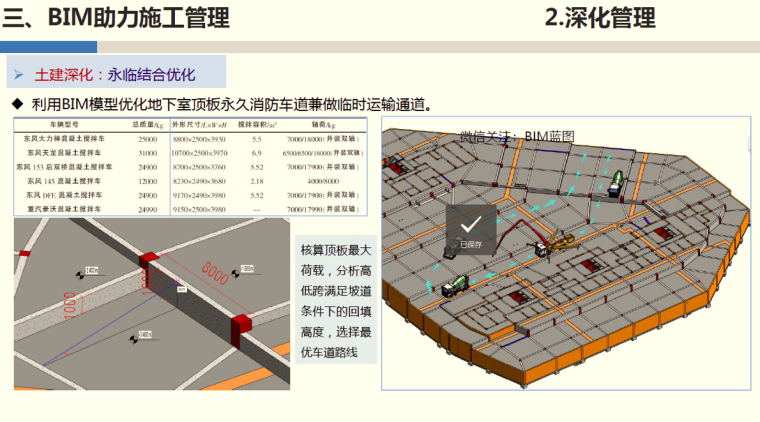Click the mixer truck at lower left of model
Screen dimensions: 760x422
pyautogui.click(x=456, y=286)
